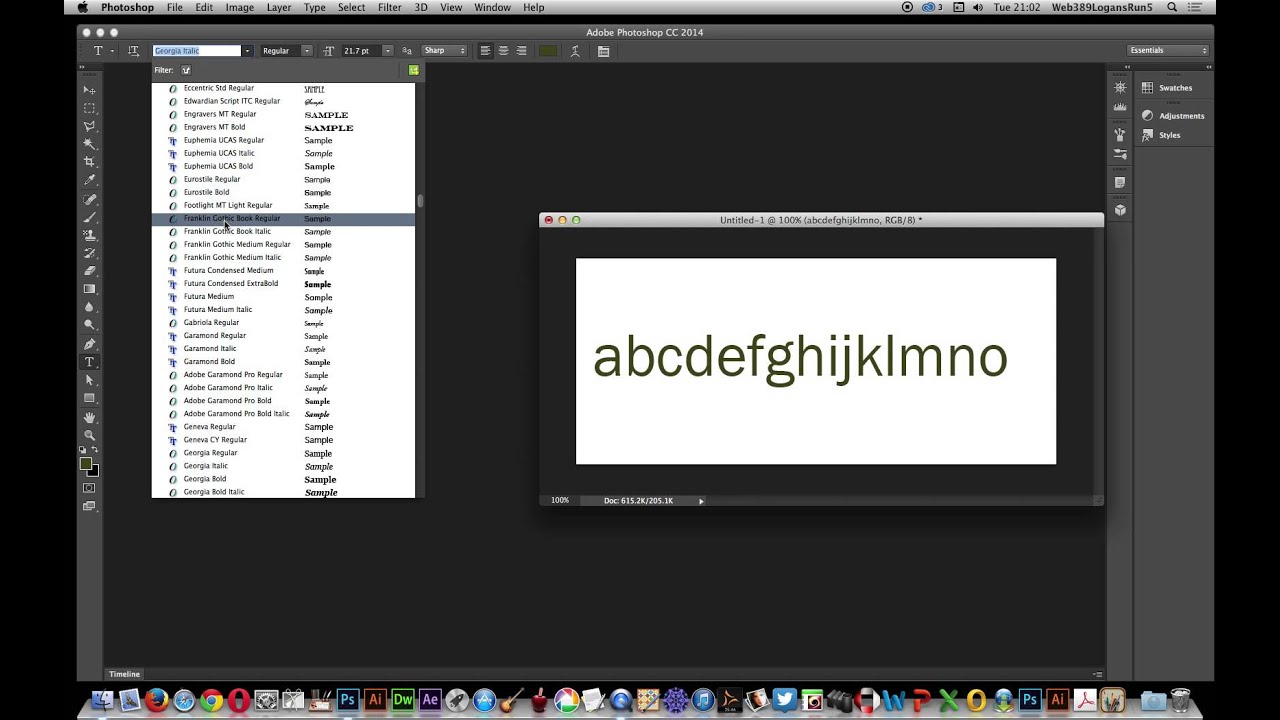
Task: Toggle text orientation in options bar
Action: (133, 50)
